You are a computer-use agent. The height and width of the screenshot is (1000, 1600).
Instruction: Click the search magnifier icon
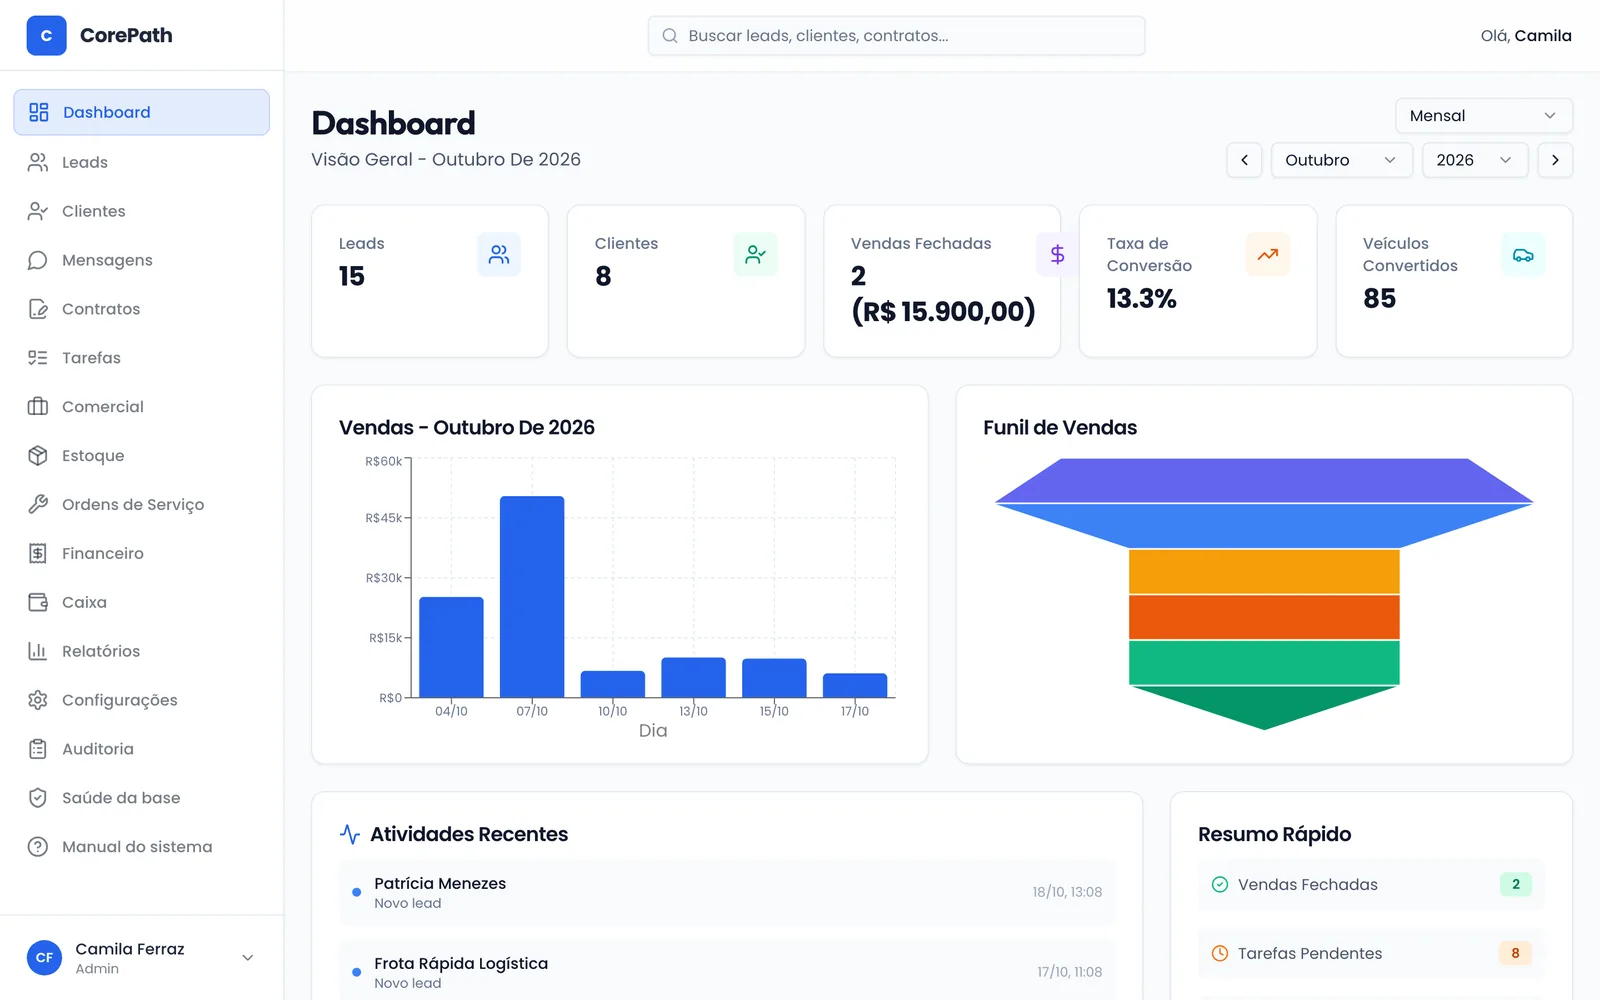click(x=670, y=36)
